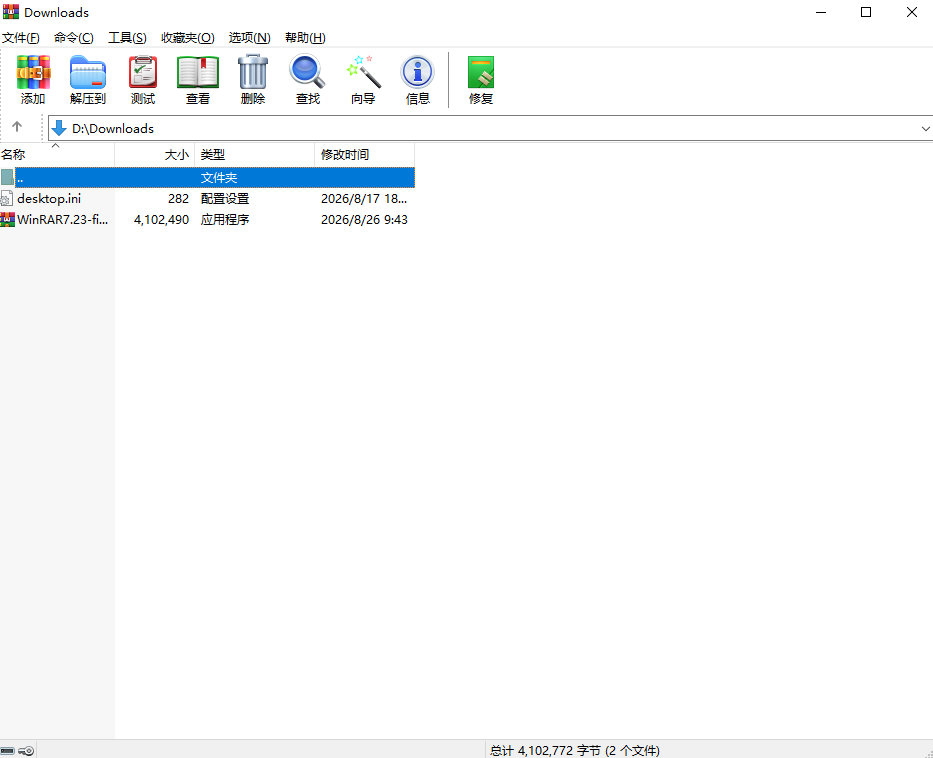The height and width of the screenshot is (758, 933).
Task: Click the 配置设置 type cell
Action: [x=225, y=199]
